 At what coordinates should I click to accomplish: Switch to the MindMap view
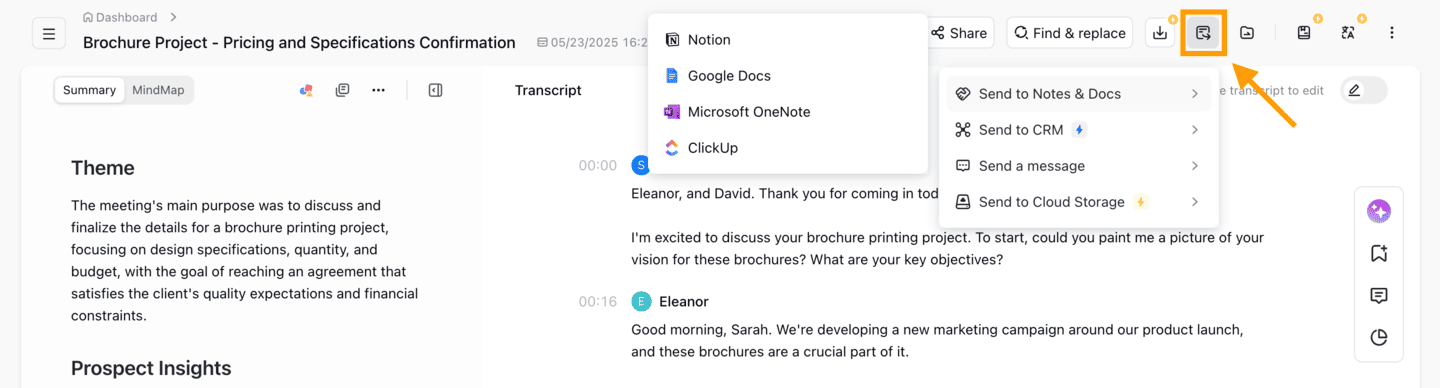[158, 90]
